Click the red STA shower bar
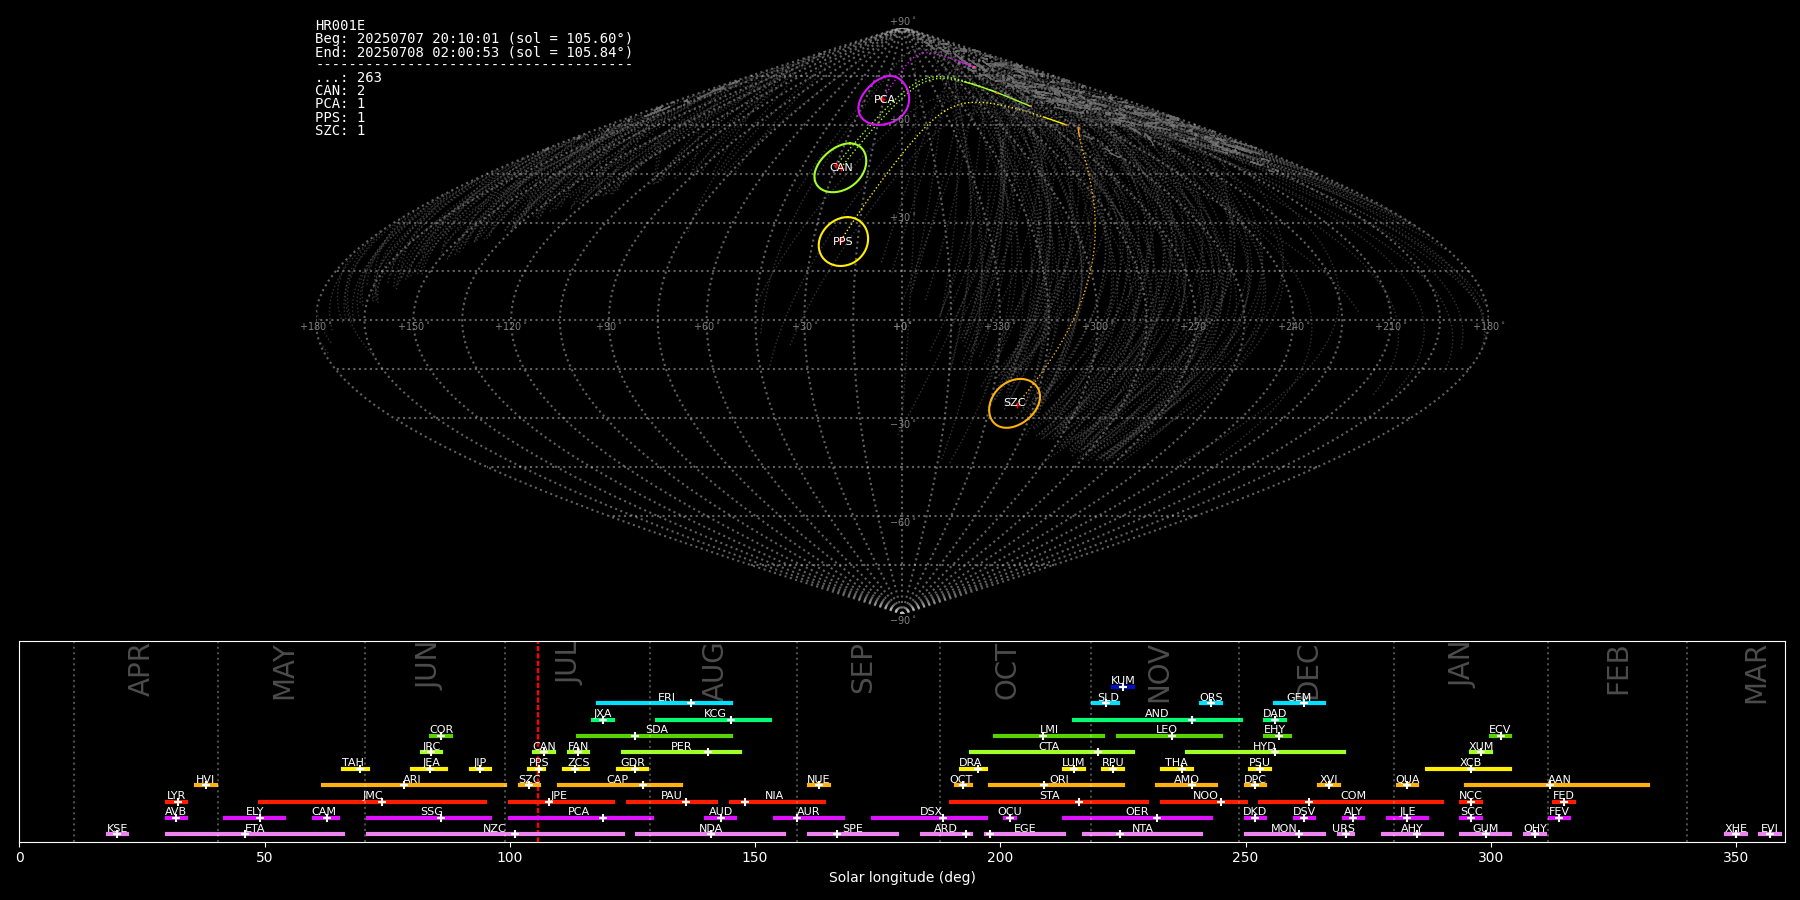 tap(1049, 802)
